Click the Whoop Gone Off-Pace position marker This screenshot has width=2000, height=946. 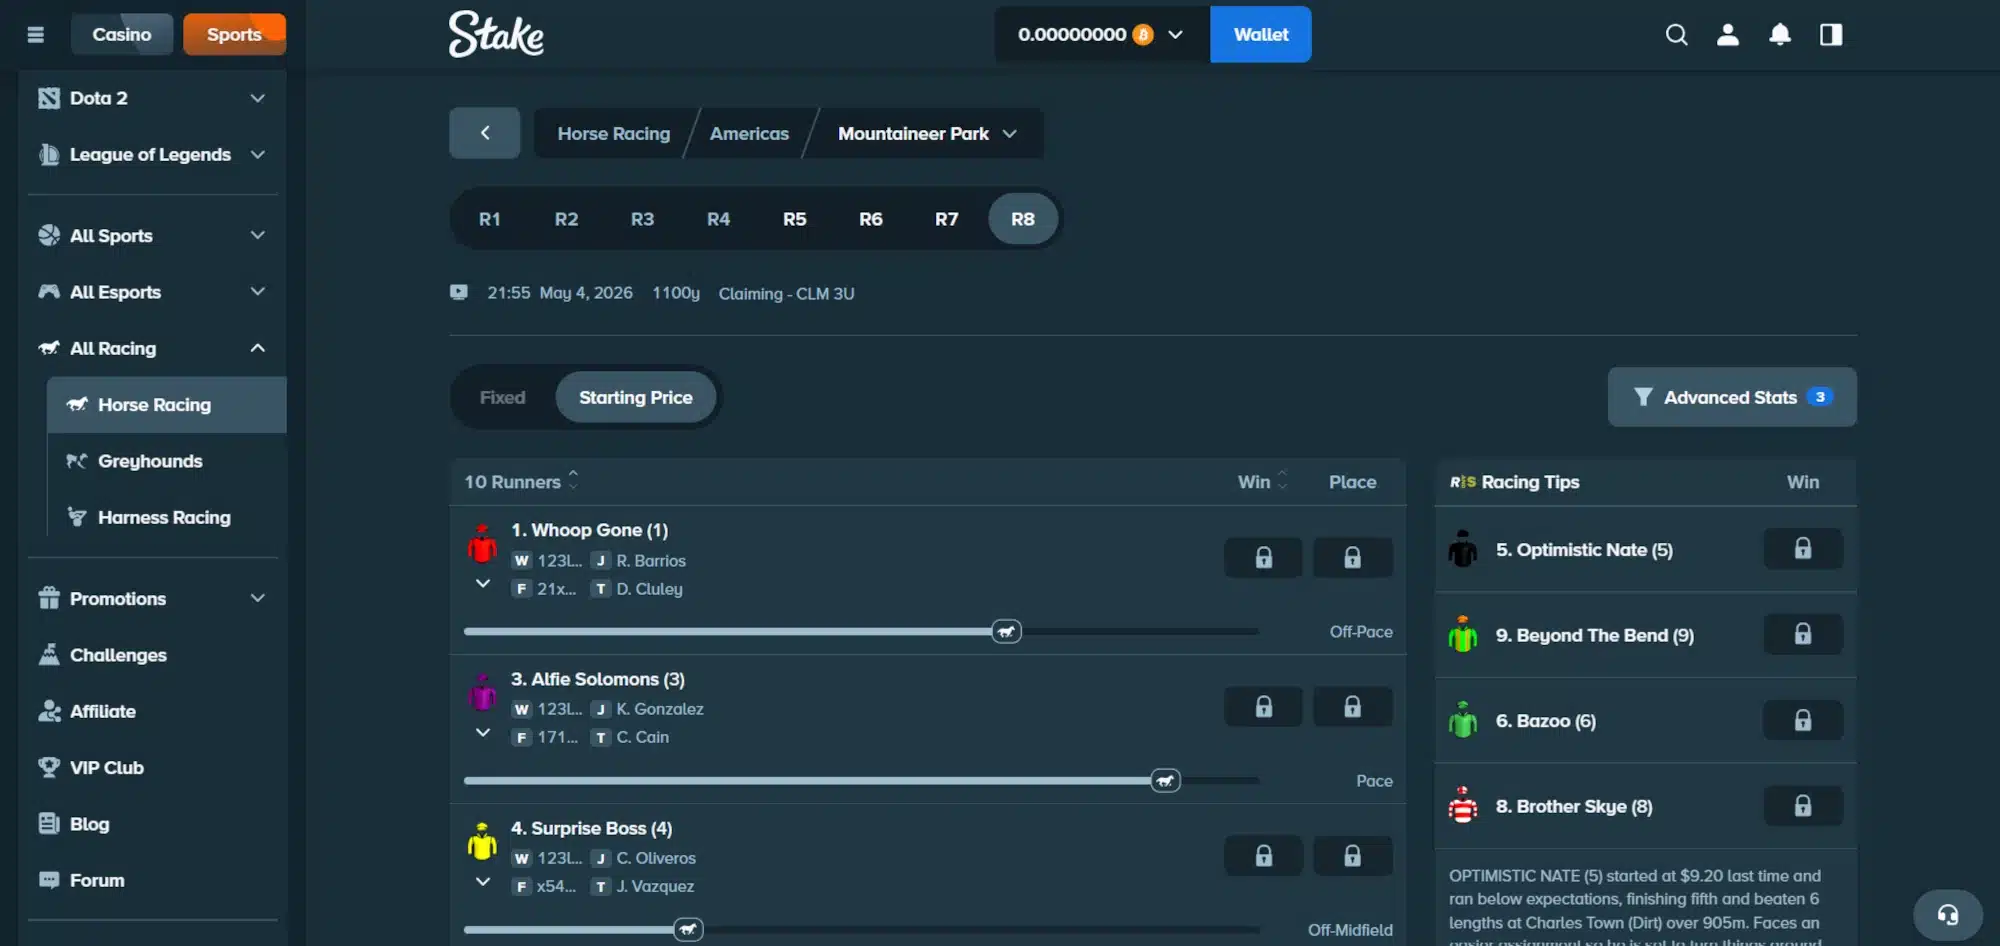click(x=1006, y=631)
